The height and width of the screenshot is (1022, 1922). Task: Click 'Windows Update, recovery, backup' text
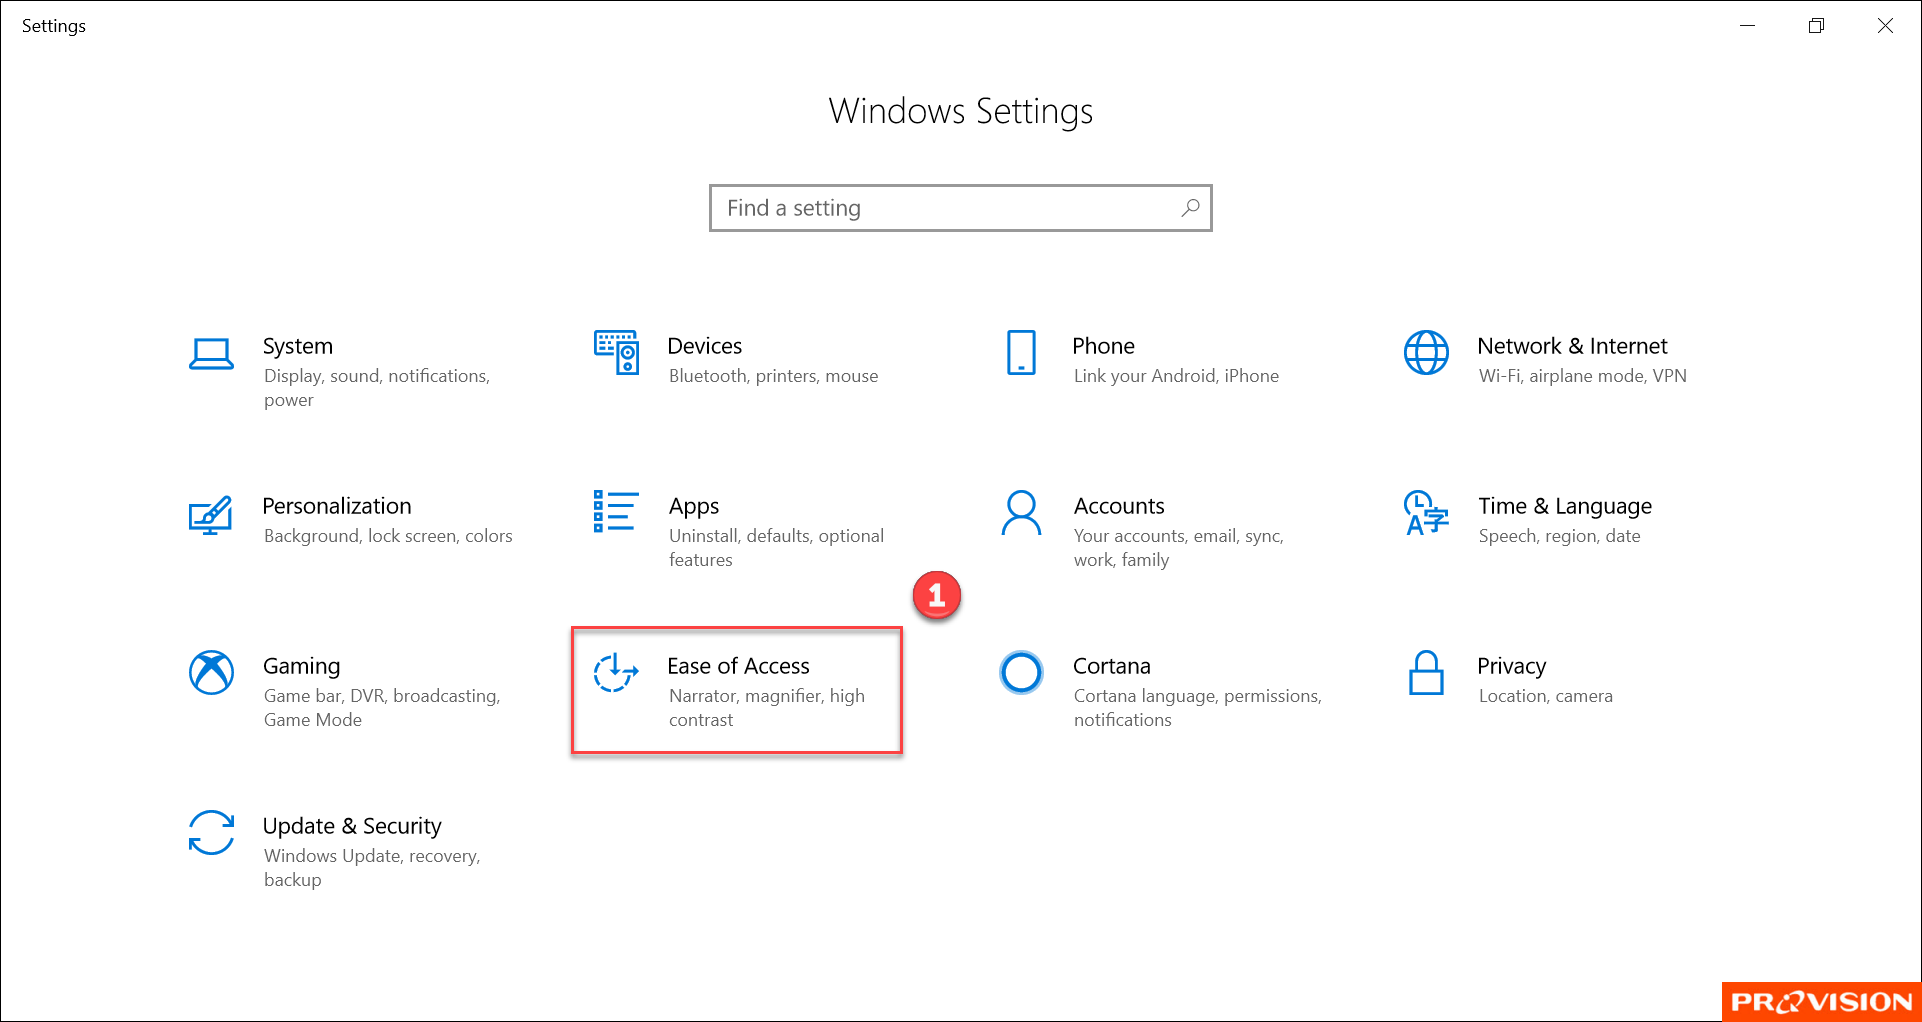pyautogui.click(x=372, y=868)
